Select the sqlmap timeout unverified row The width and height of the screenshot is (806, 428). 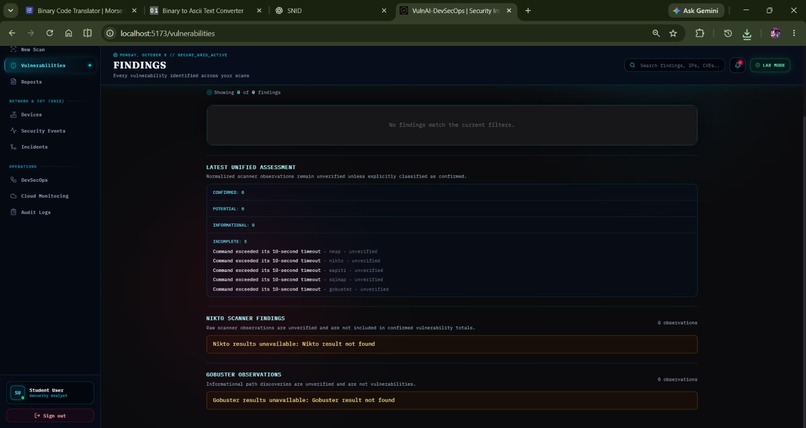[298, 280]
